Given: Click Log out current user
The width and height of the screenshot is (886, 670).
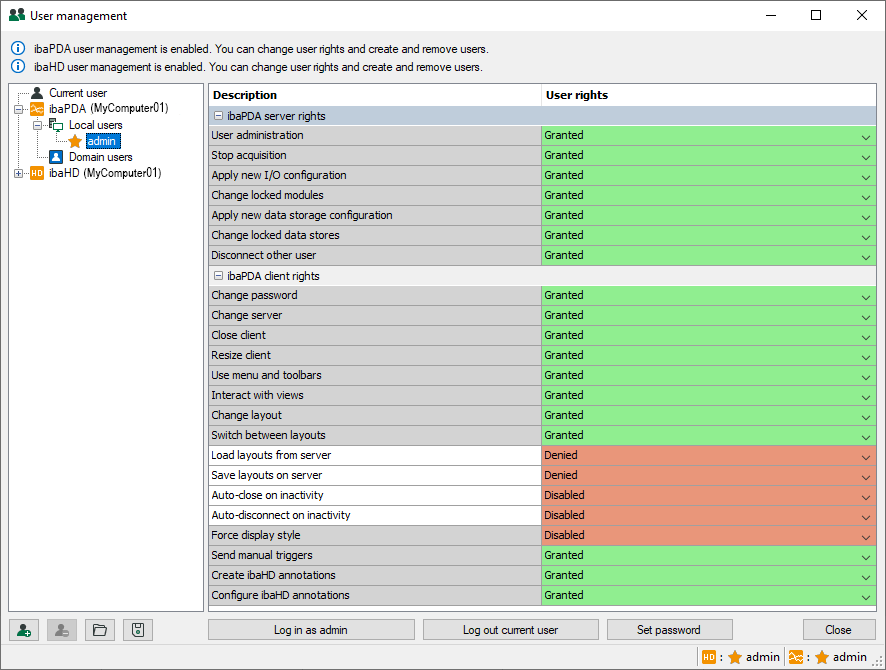Looking at the screenshot, I should (x=510, y=630).
